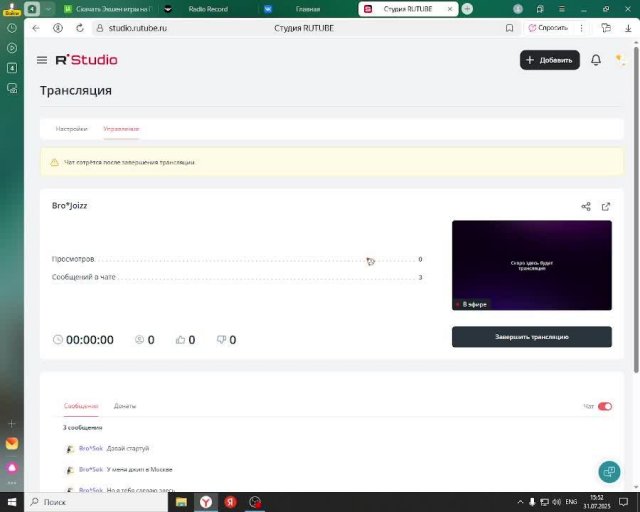Open the tabs icon left of the browser menu

tap(540, 9)
